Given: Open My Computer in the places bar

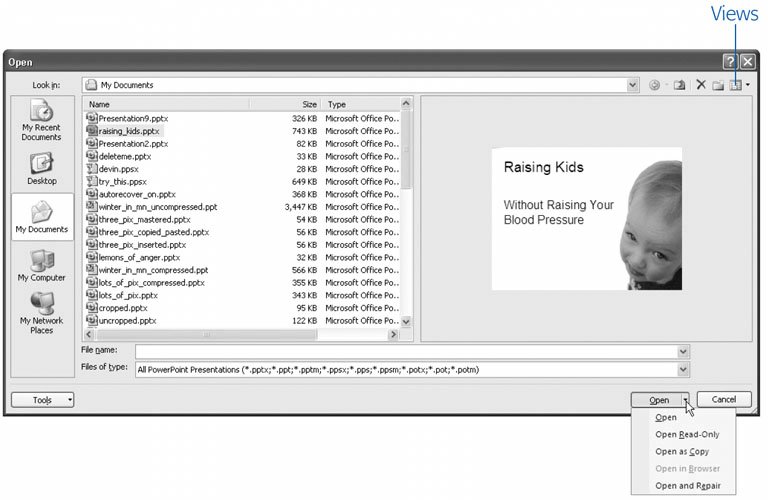Looking at the screenshot, I should coord(41,265).
